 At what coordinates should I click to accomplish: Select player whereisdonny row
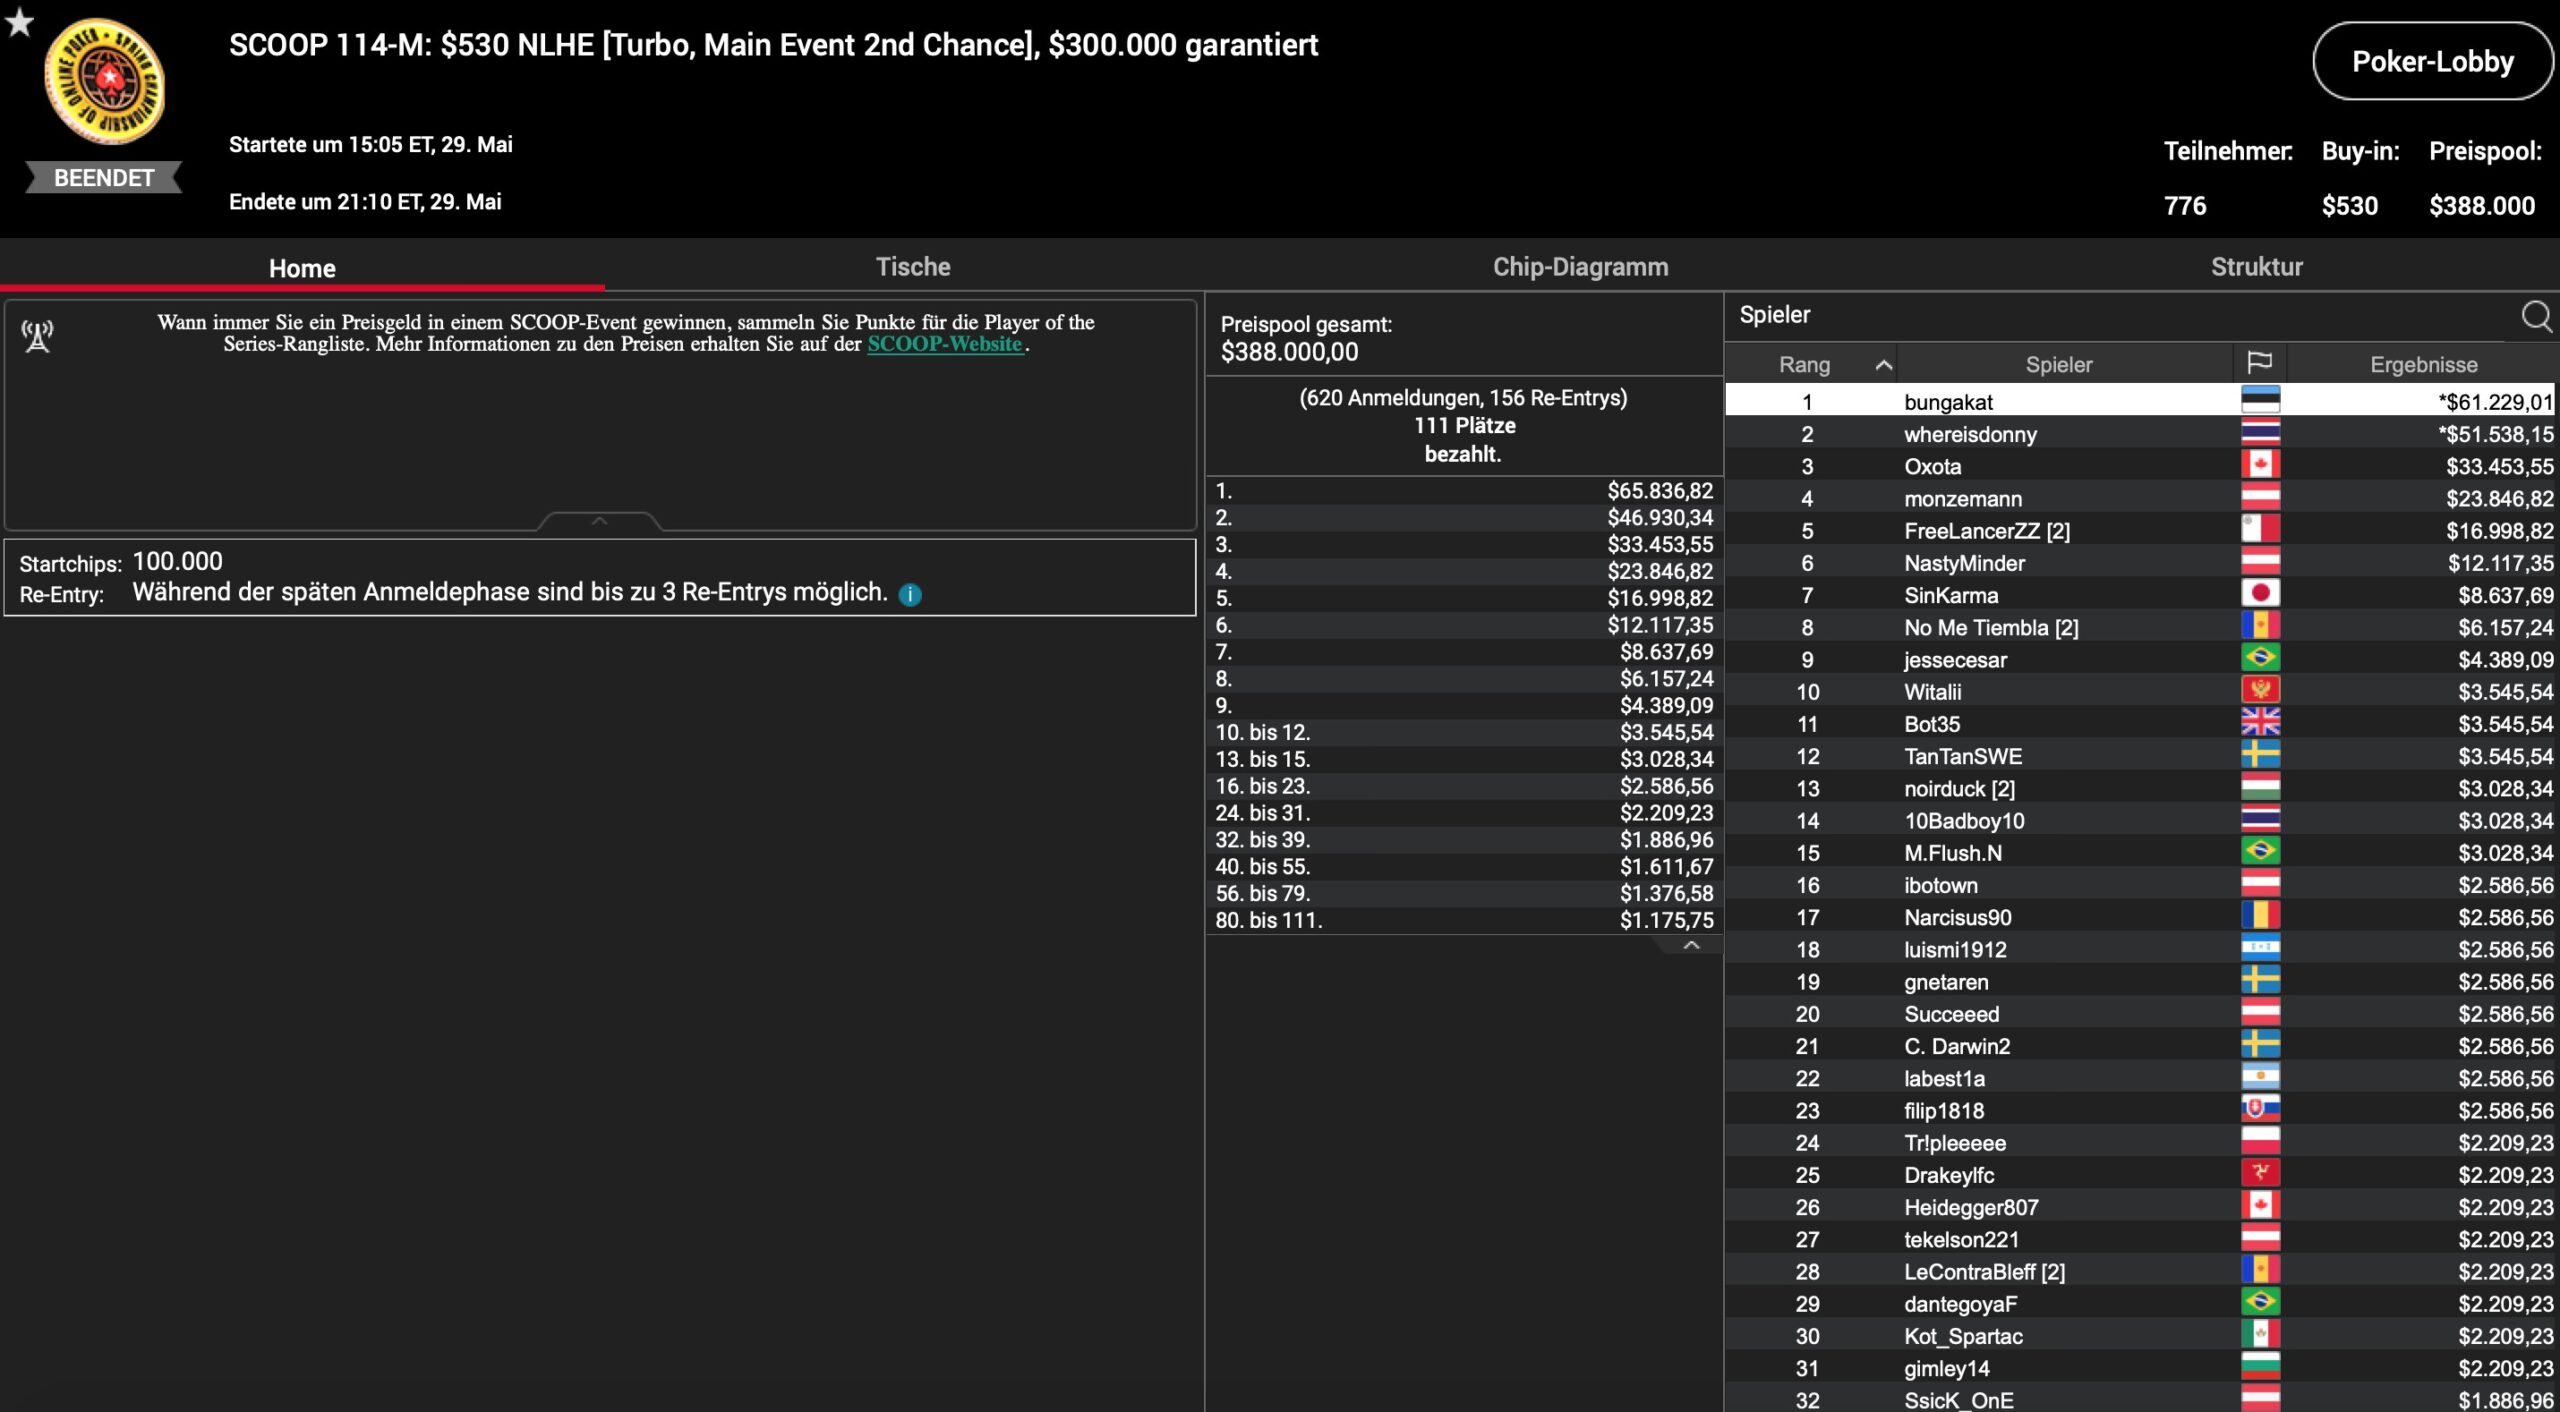click(2139, 434)
